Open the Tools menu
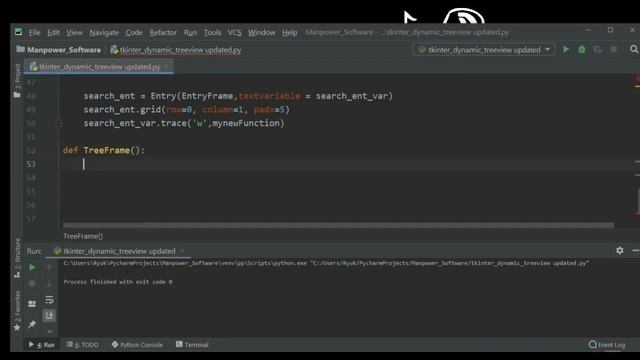640x360 pixels. click(x=212, y=33)
